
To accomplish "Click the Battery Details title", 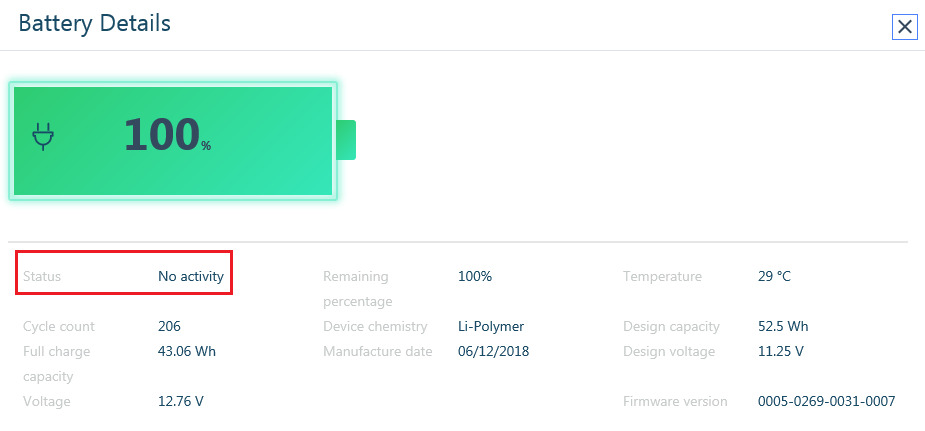I will point(95,24).
